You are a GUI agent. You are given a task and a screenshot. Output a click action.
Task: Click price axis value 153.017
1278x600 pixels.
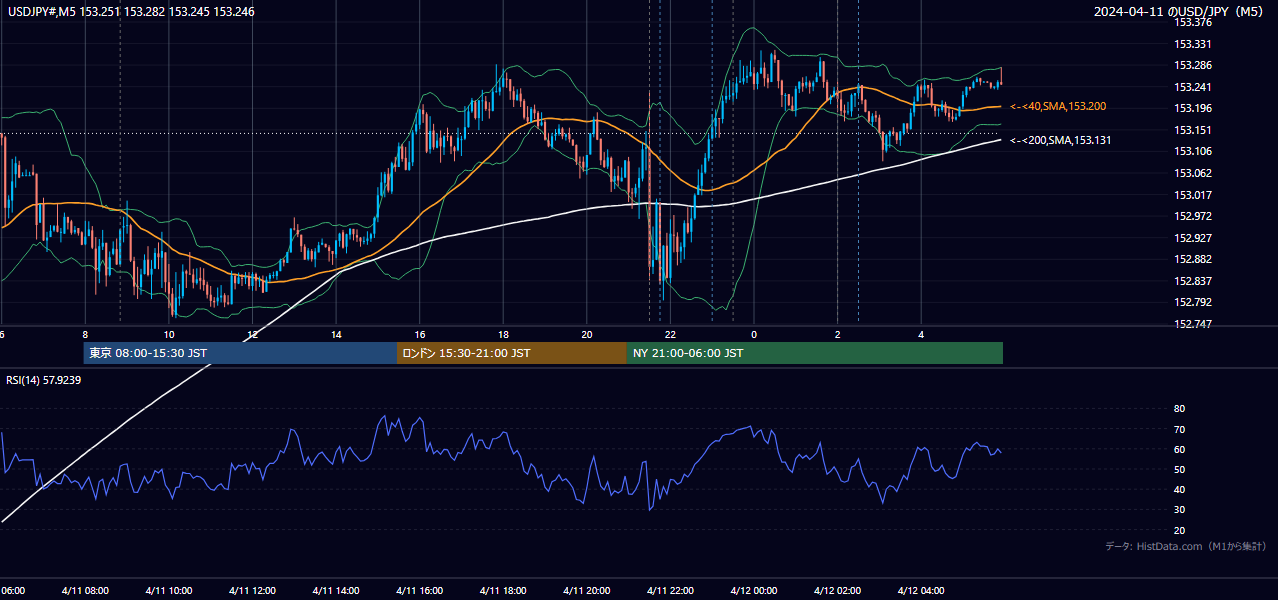click(x=1192, y=195)
